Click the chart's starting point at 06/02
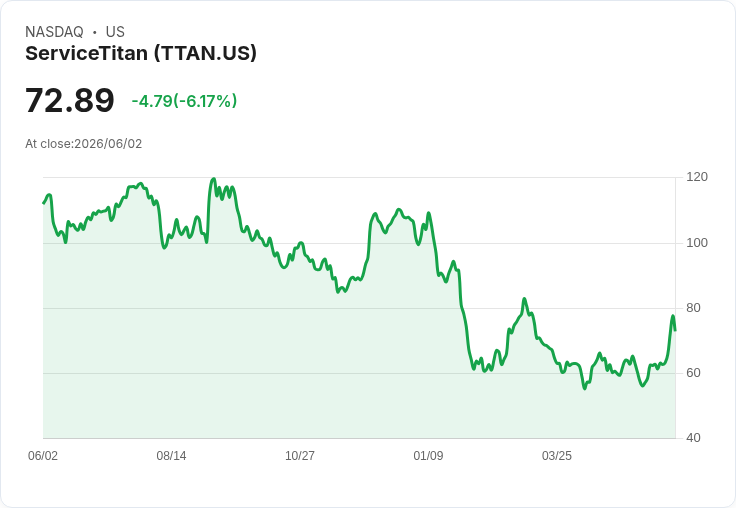The height and width of the screenshot is (508, 736). point(43,203)
